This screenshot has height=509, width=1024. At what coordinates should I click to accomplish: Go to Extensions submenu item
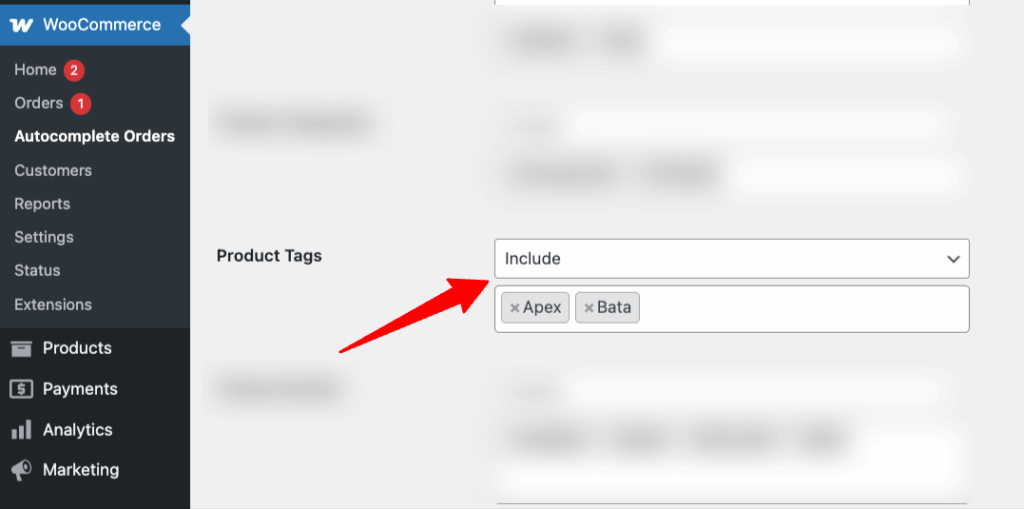pyautogui.click(x=53, y=304)
